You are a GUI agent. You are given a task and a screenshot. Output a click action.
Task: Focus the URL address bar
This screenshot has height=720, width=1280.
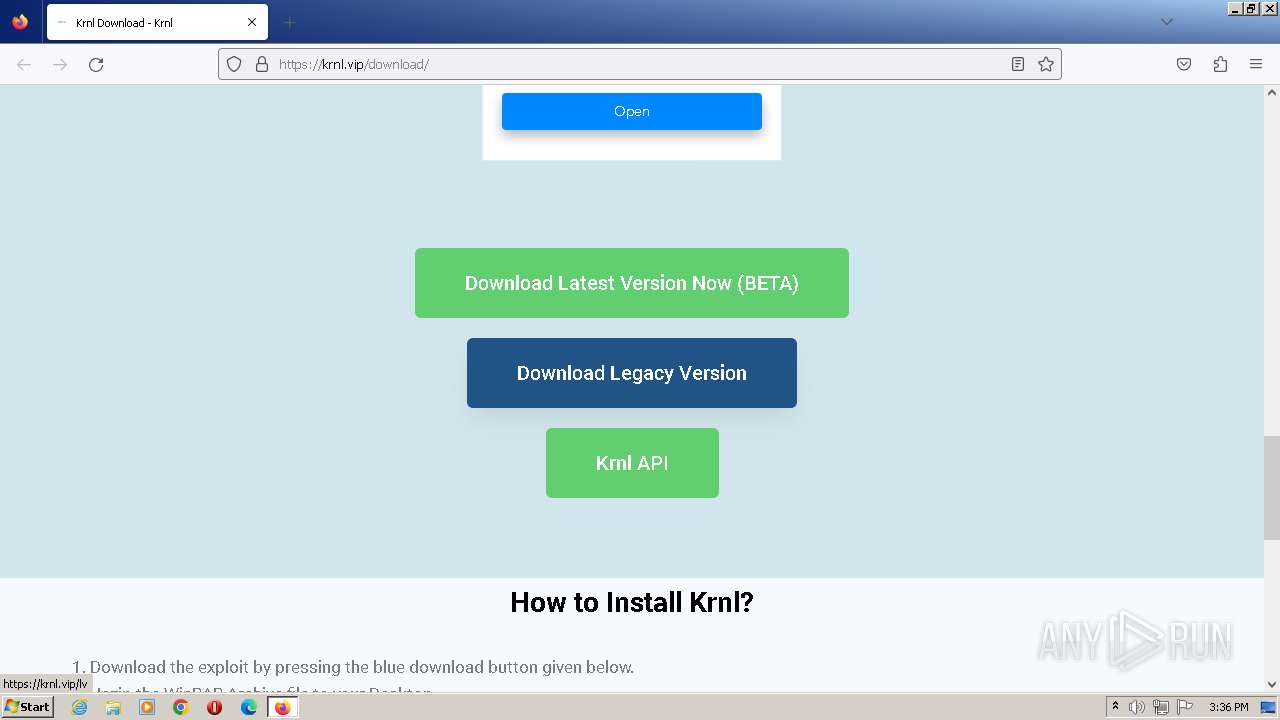click(640, 64)
